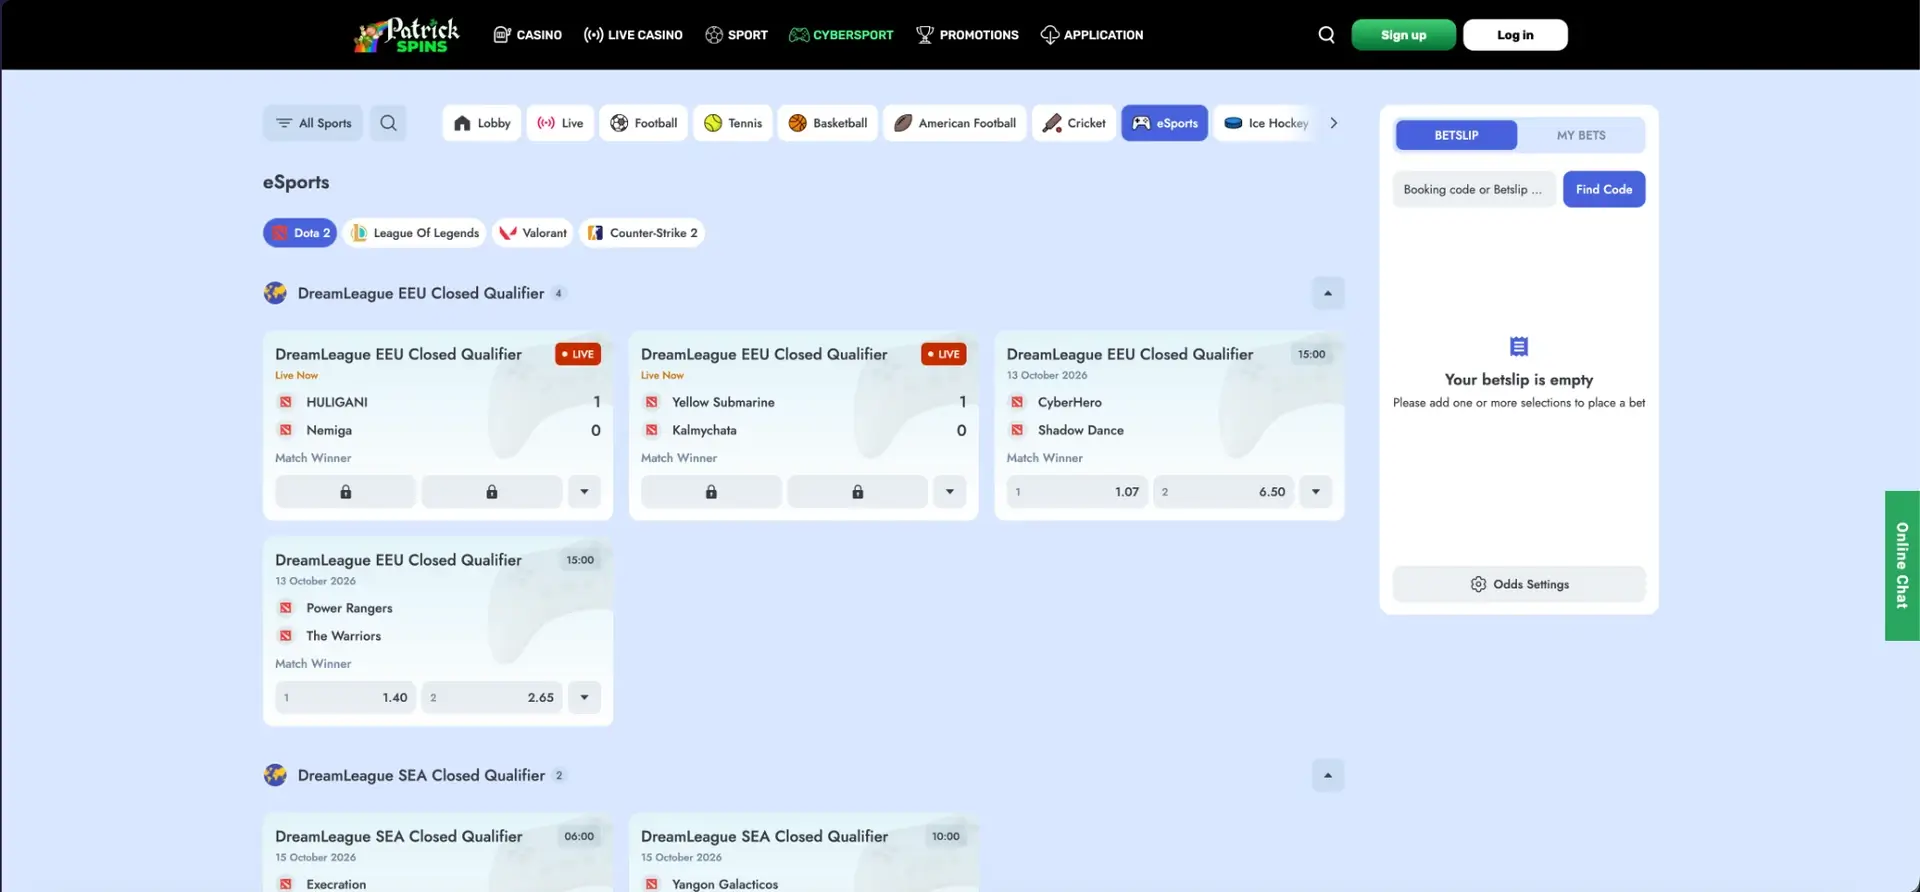The height and width of the screenshot is (892, 1920).
Task: Expand more markets for Yellow Submarine match
Action: [x=950, y=492]
